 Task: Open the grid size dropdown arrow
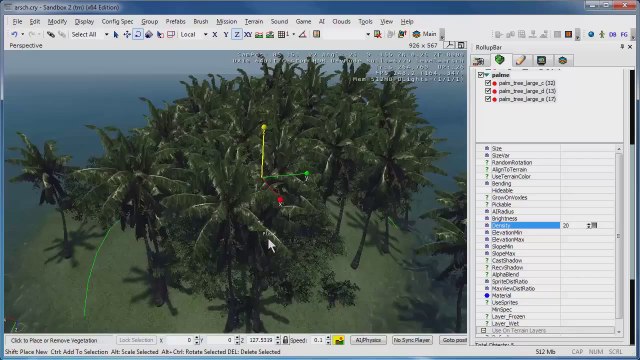(x=293, y=35)
